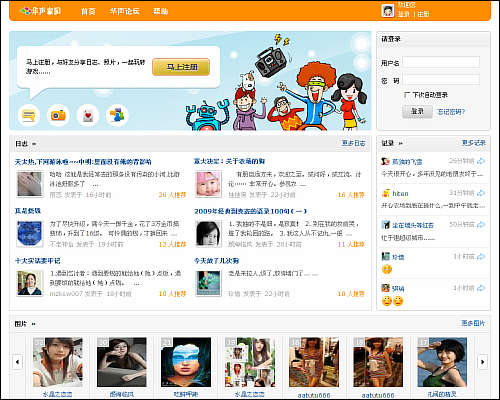Viewport: 500px width, 400px height.
Task: Click the 马上注册 yellow button
Action: (x=181, y=67)
